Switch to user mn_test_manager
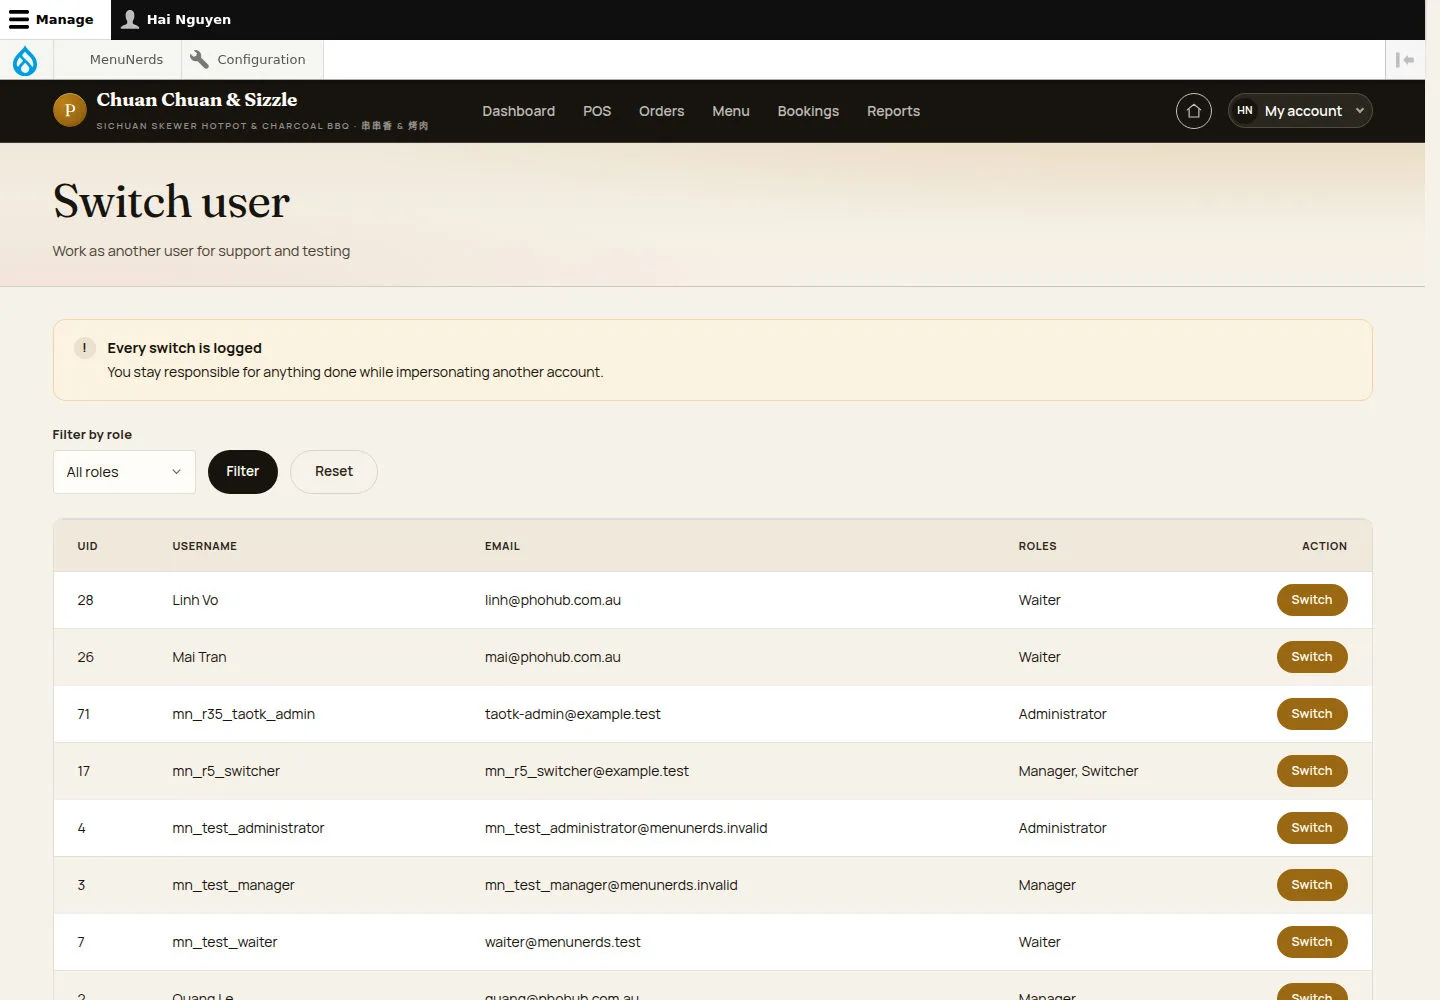Image resolution: width=1440 pixels, height=1000 pixels. pyautogui.click(x=1312, y=885)
